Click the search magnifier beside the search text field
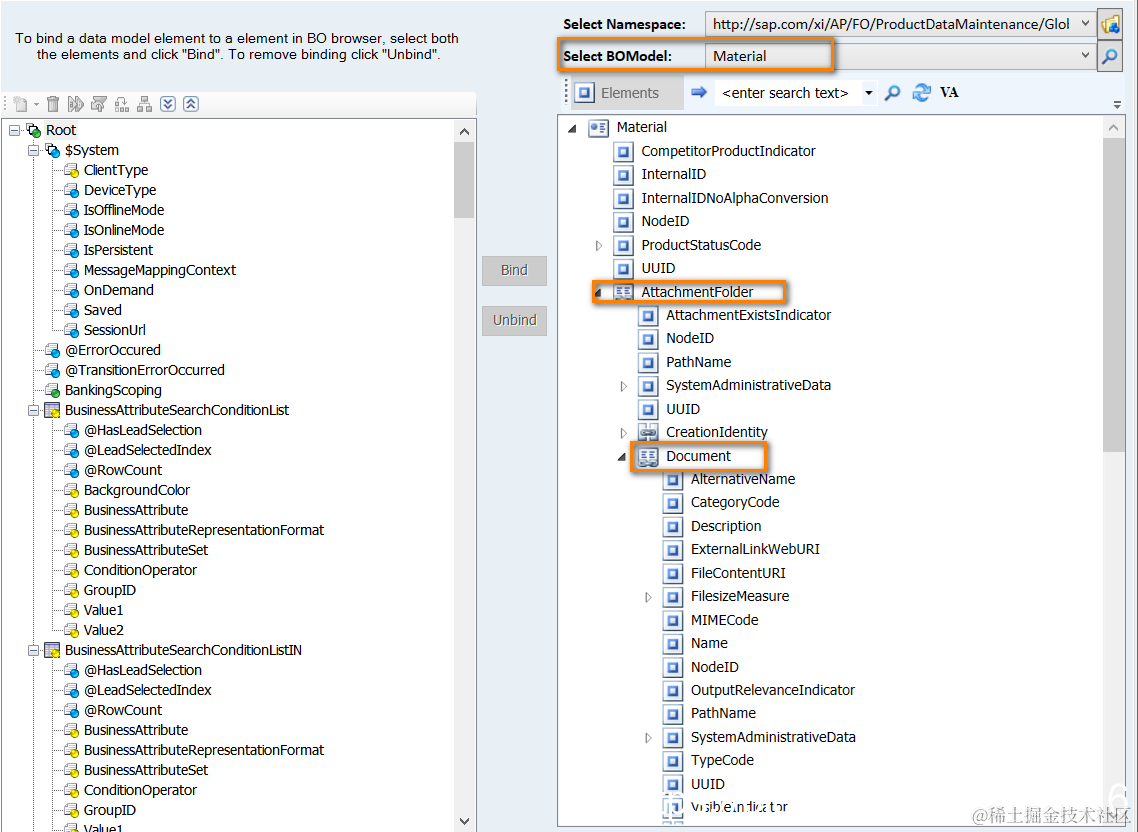 pyautogui.click(x=893, y=93)
